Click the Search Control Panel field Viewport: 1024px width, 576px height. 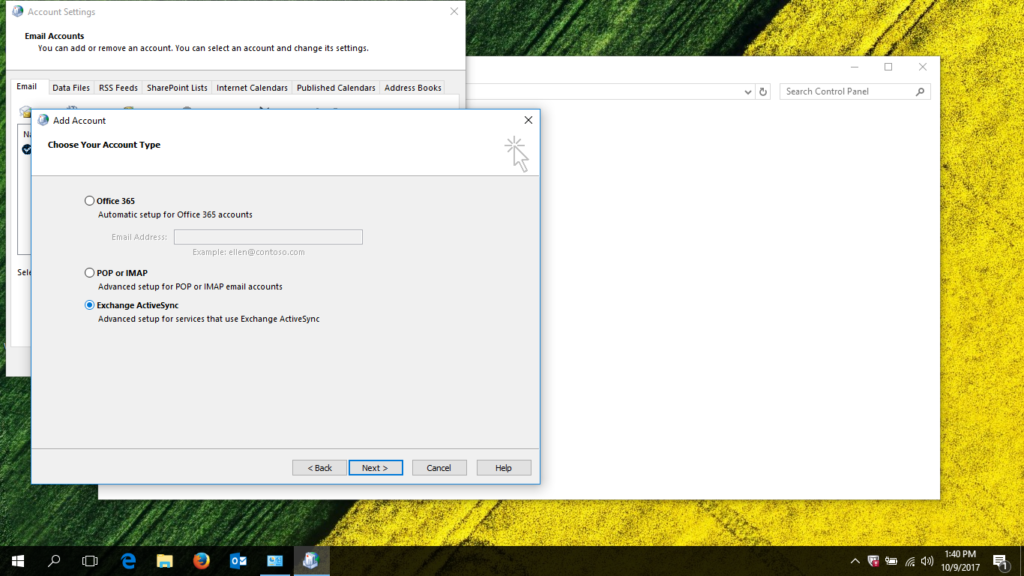coord(850,91)
